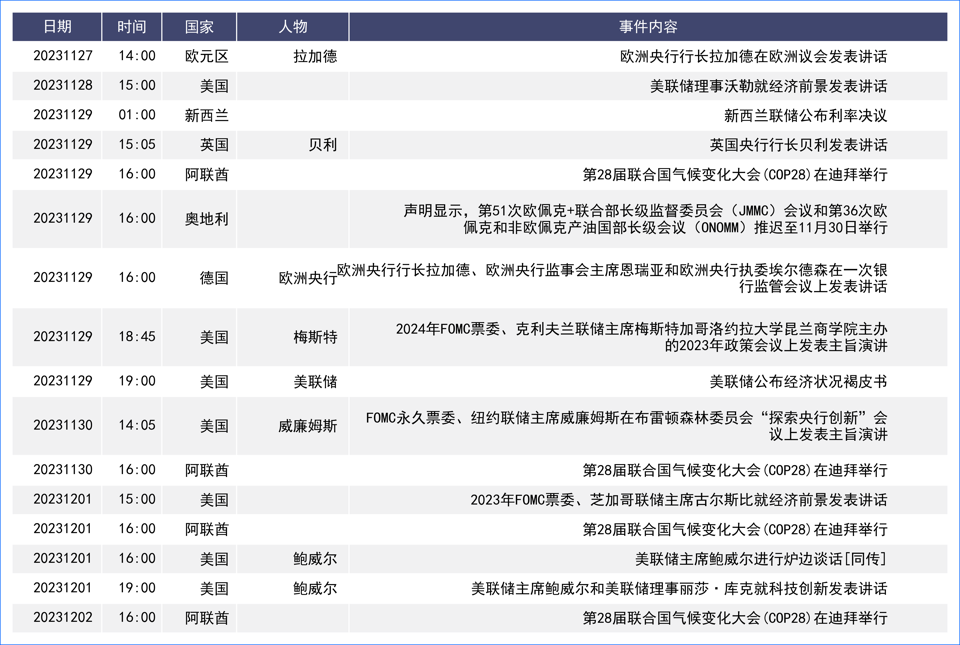Viewport: 960px width, 645px height.
Task: Click 15:00 in the 20231201 row
Action: point(137,499)
